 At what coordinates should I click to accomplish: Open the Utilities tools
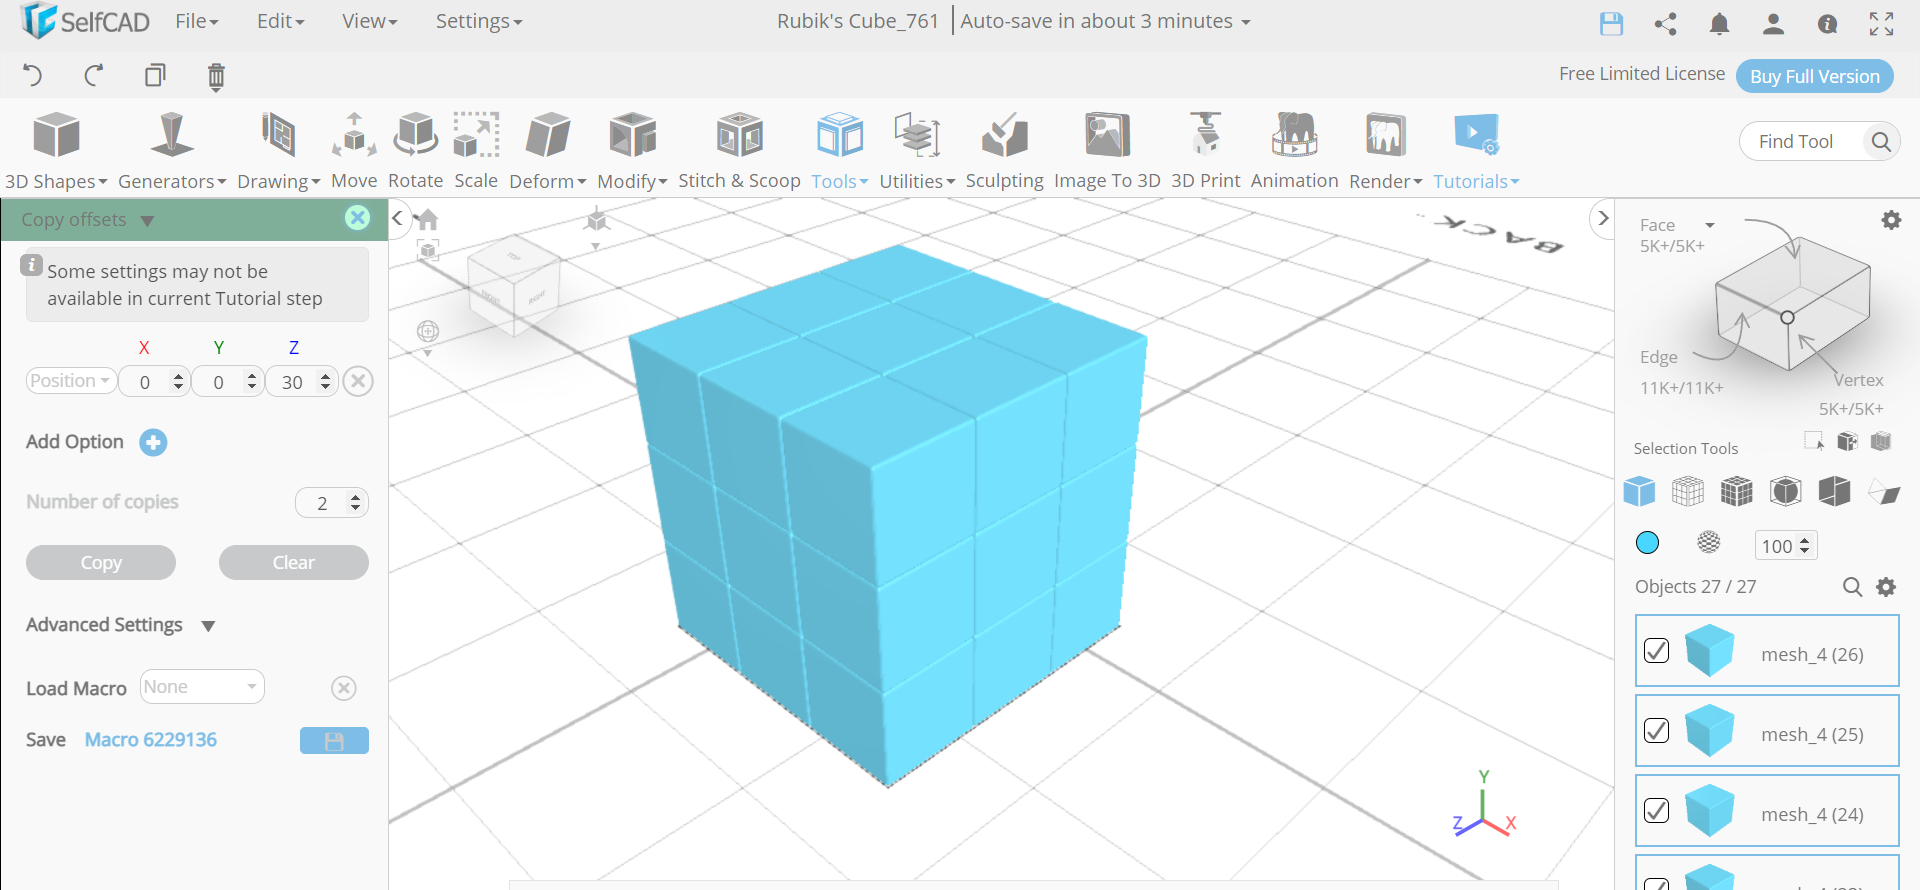[917, 152]
